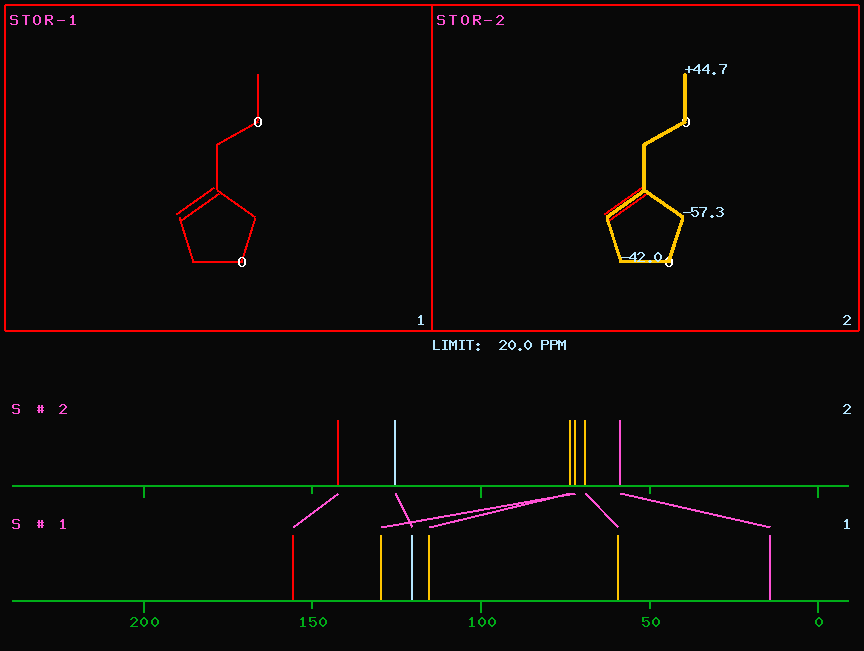Click the 150 ppm axis label
Screen dimensions: 864x651
[x=312, y=623]
